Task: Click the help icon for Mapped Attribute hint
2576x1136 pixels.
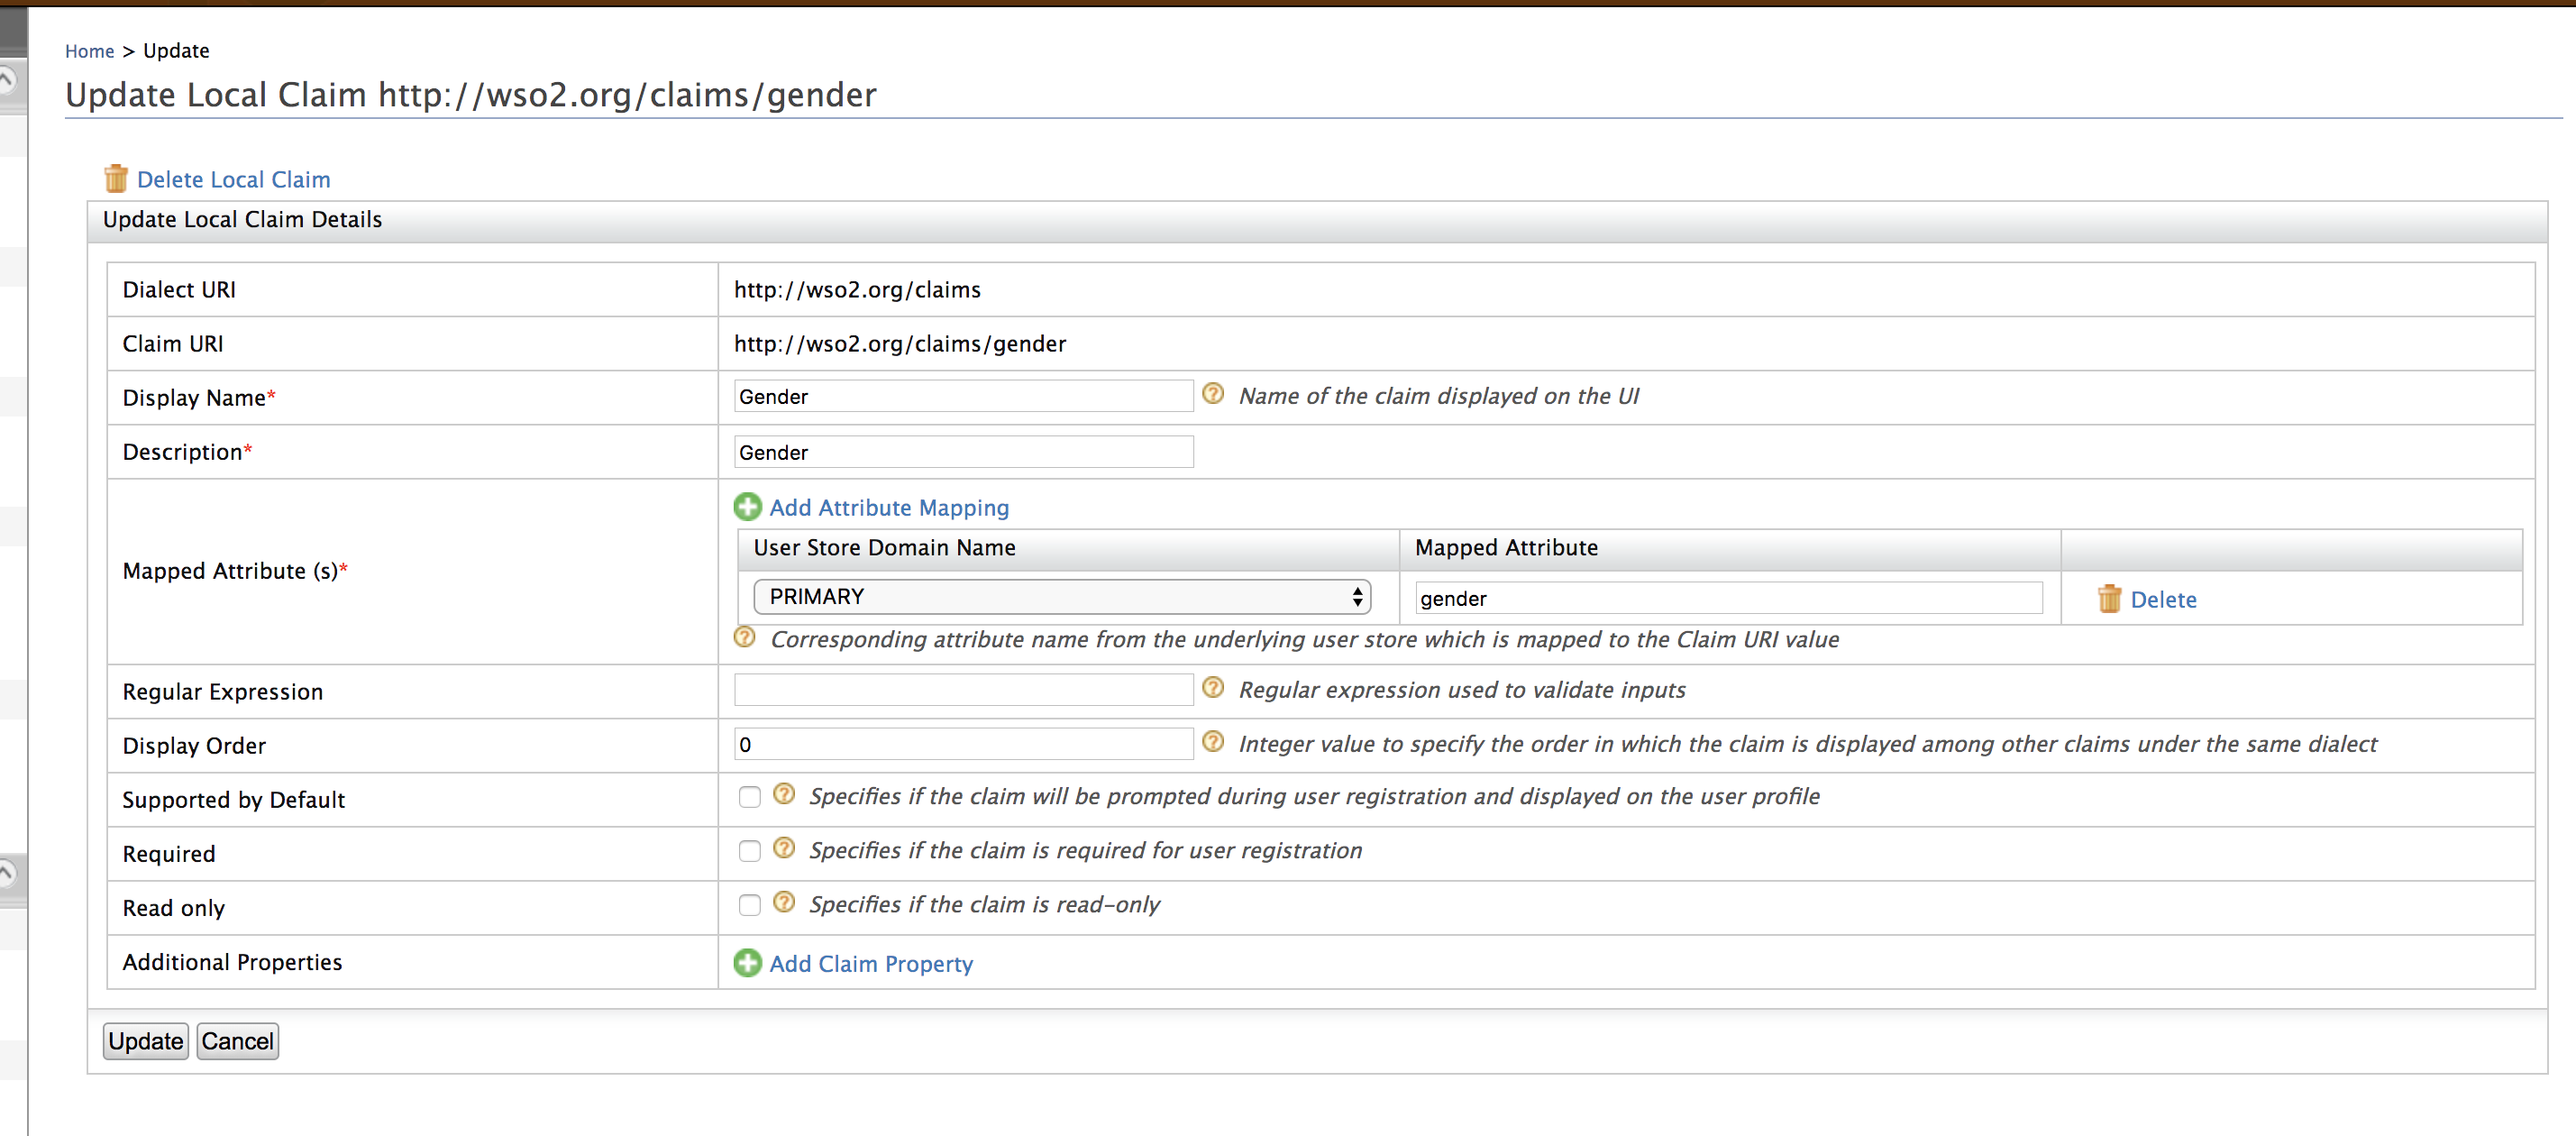Action: pos(745,637)
